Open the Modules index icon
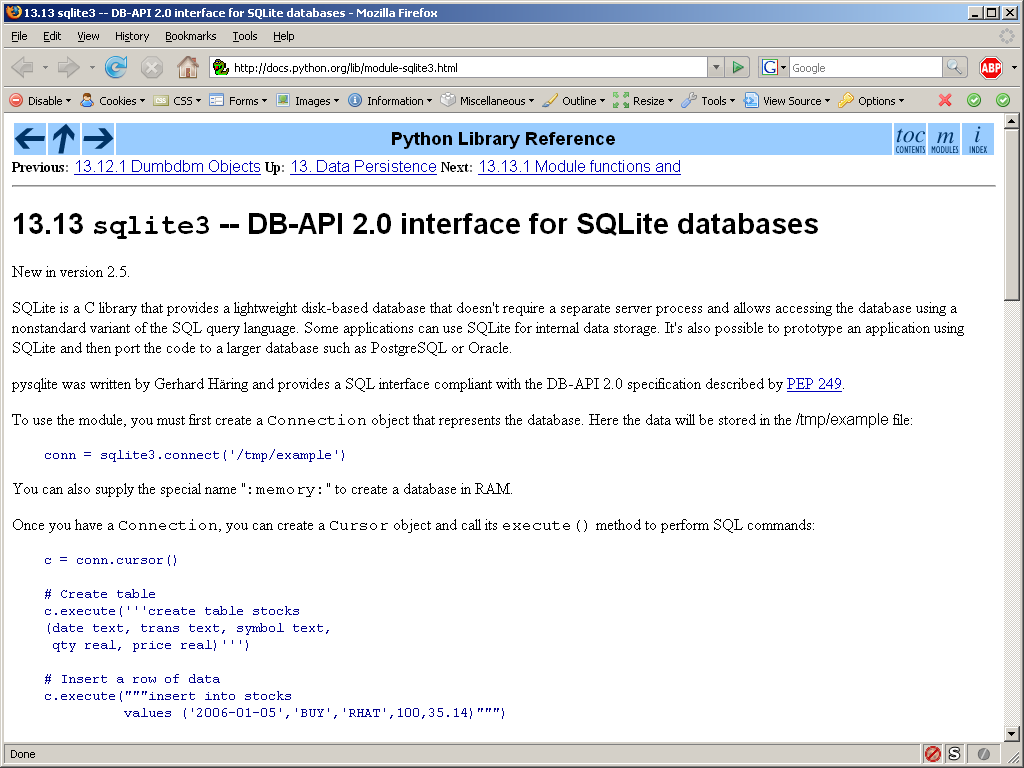Viewport: 1024px width, 768px height. 944,139
